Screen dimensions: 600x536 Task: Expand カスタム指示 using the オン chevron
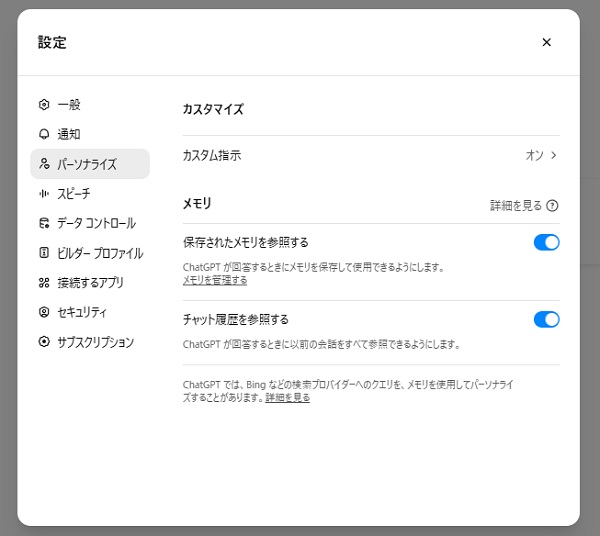(553, 156)
